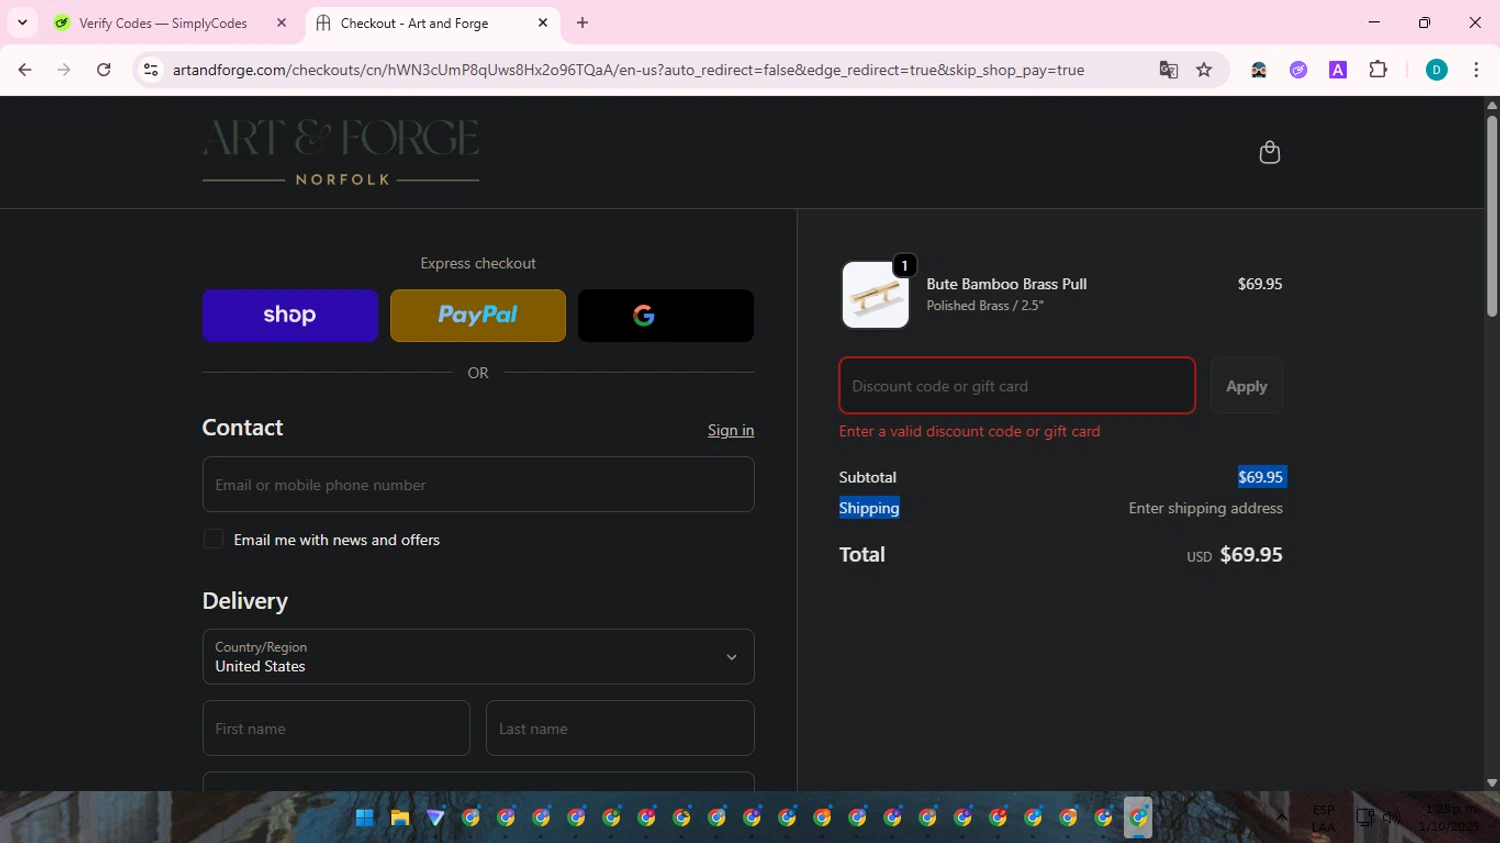
Task: Click the address bar URL
Action: pos(628,70)
